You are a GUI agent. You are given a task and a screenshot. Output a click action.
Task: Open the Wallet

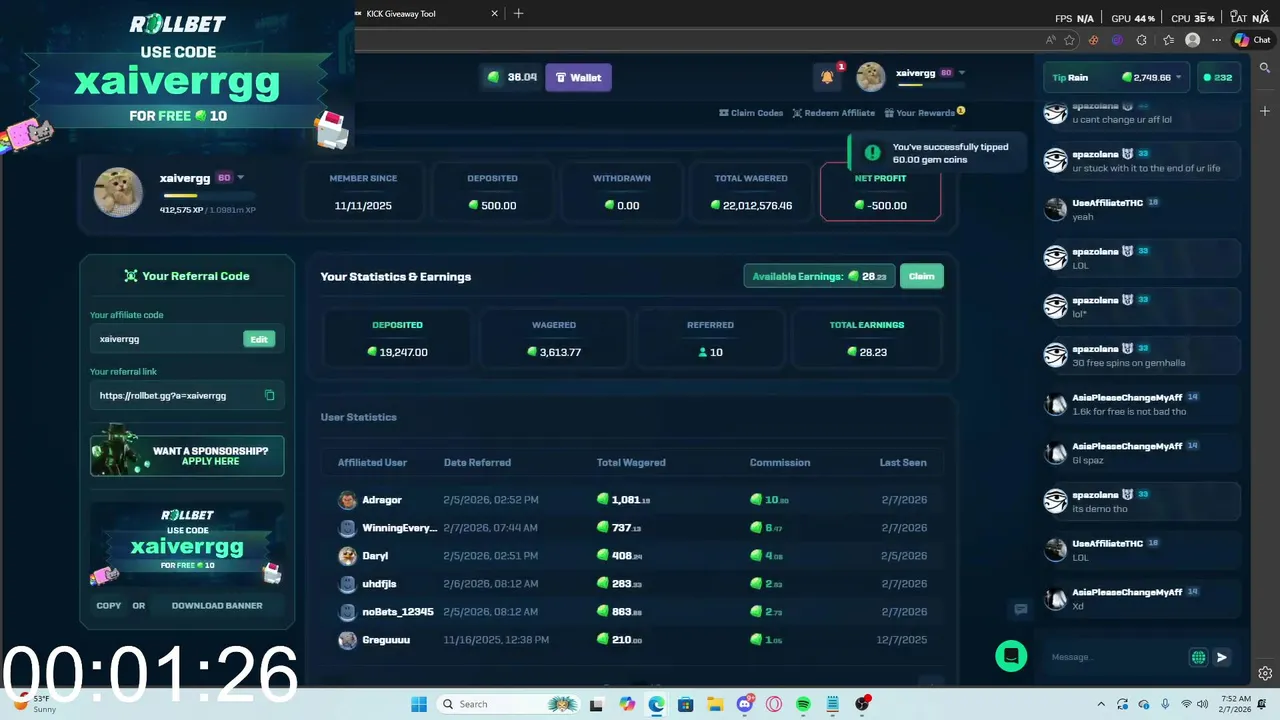[578, 77]
